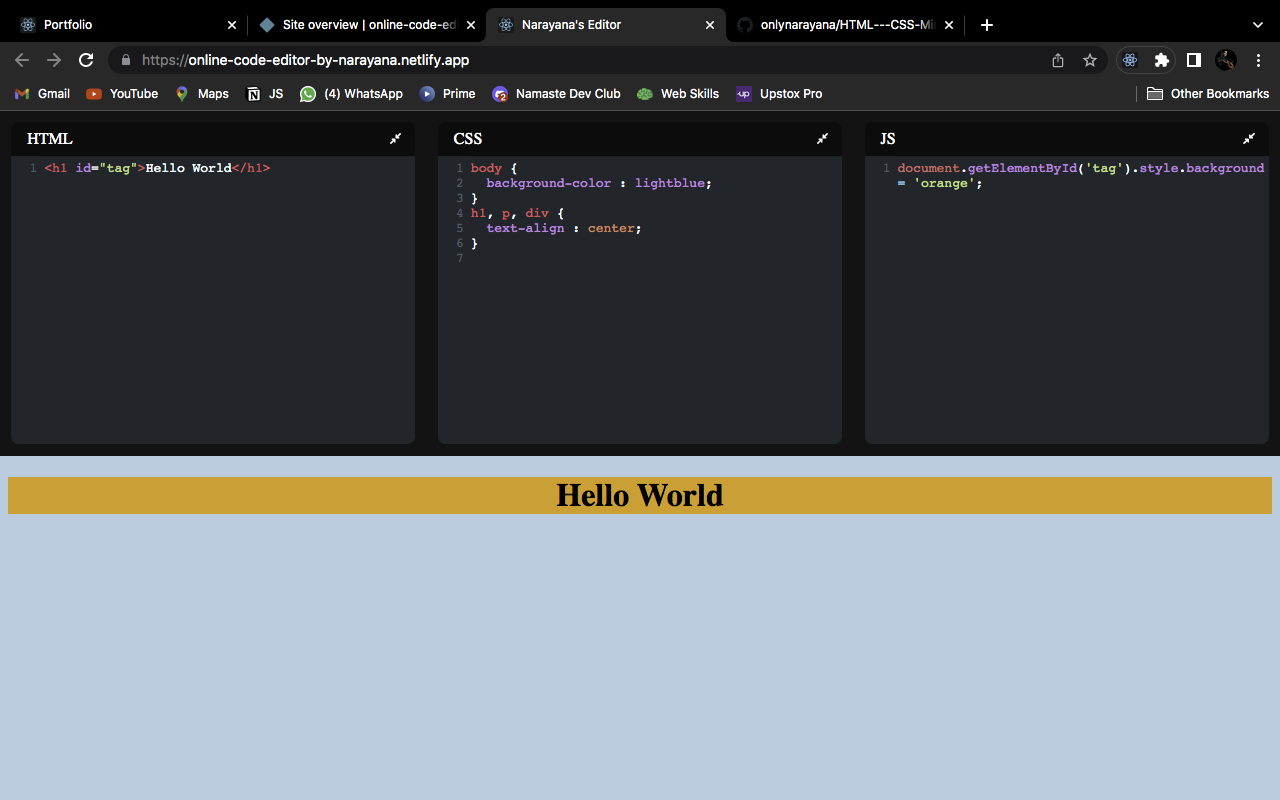Viewport: 1280px width, 800px height.
Task: Bookmark this page with star icon
Action: point(1090,60)
